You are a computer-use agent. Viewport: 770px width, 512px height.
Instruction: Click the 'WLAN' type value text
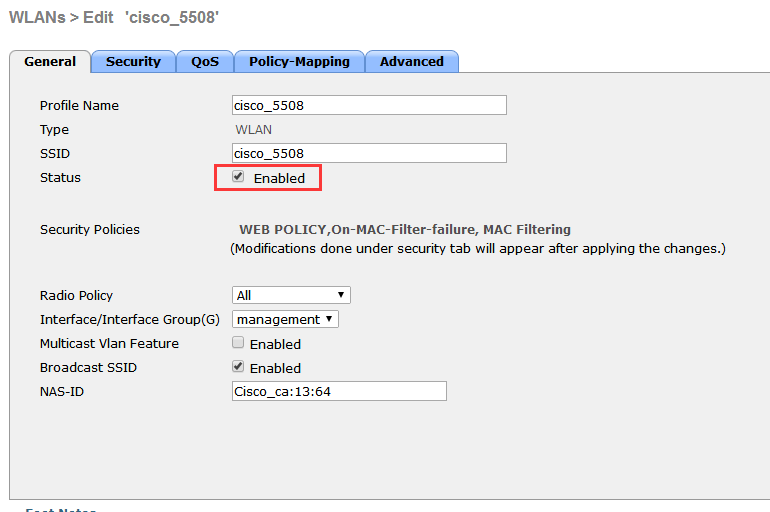[x=253, y=130]
